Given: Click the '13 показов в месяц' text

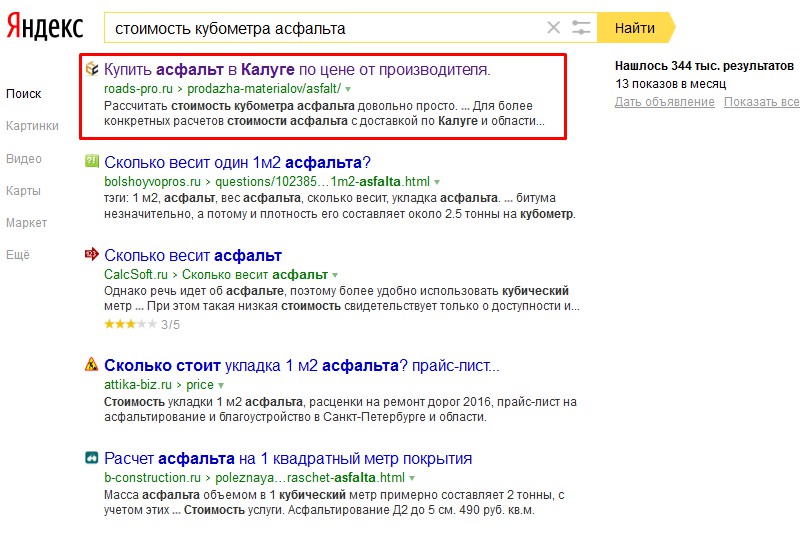Looking at the screenshot, I should pyautogui.click(x=670, y=84).
